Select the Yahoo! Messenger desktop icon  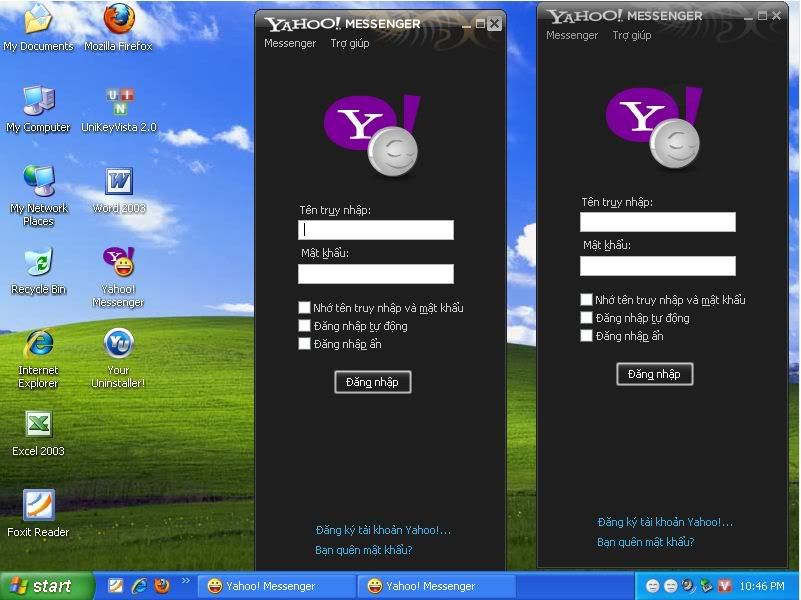118,277
